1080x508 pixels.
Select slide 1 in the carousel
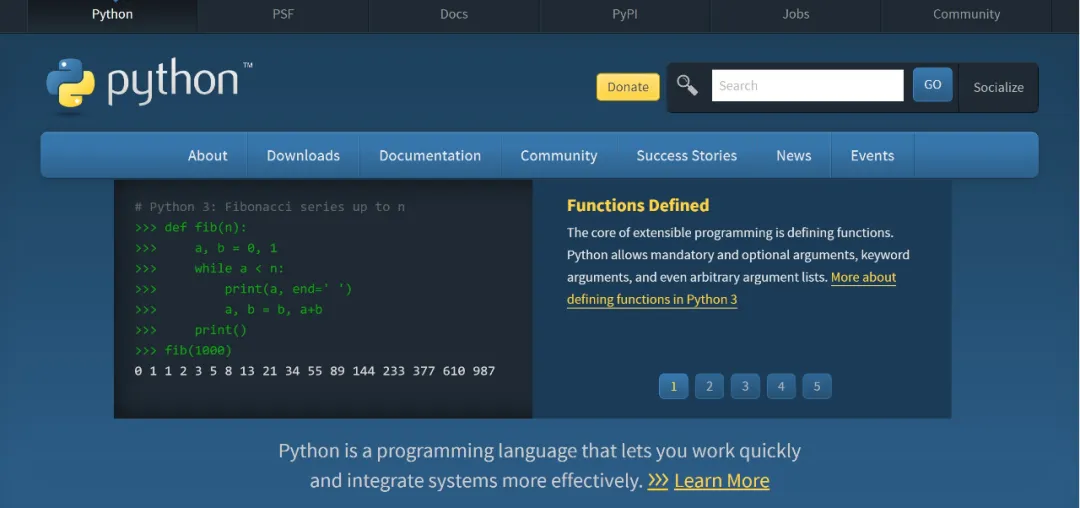(674, 386)
